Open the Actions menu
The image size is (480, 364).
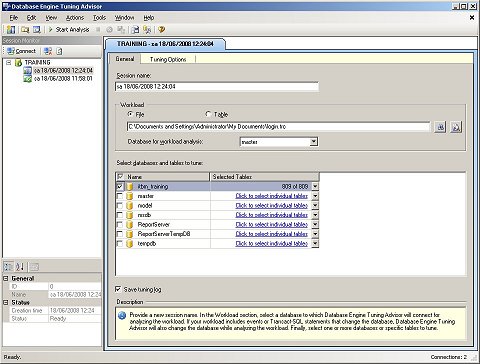(x=75, y=18)
